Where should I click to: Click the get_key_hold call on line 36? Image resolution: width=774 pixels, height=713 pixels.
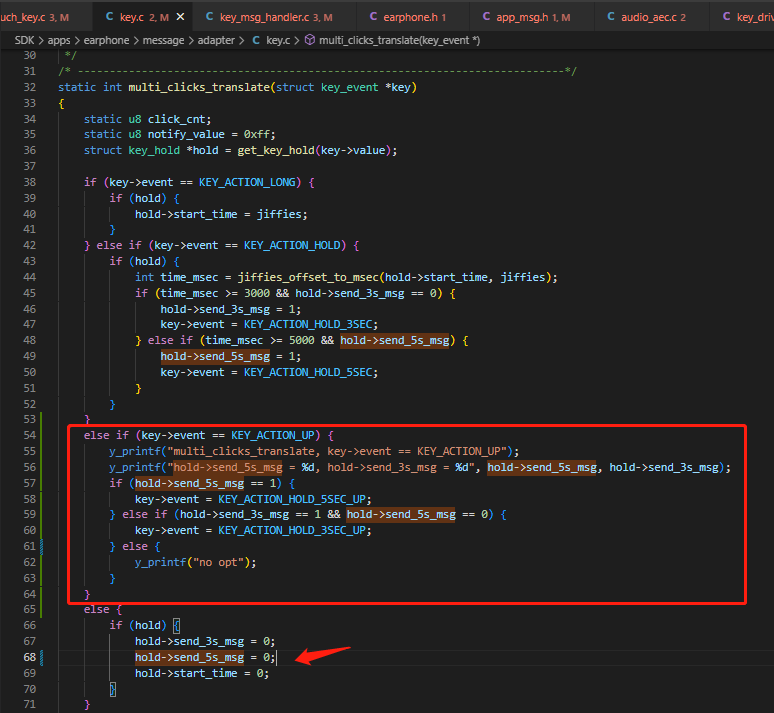[x=275, y=150]
